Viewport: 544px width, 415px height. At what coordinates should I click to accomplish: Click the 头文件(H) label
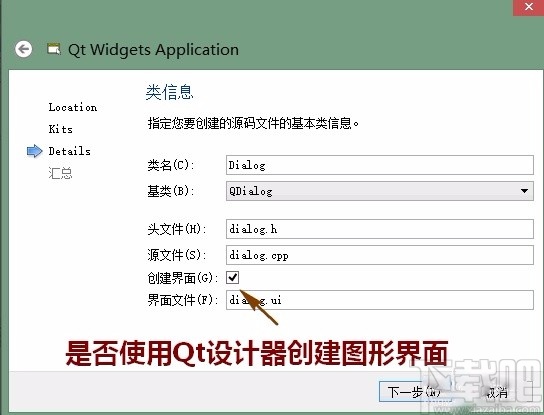[x=177, y=229]
